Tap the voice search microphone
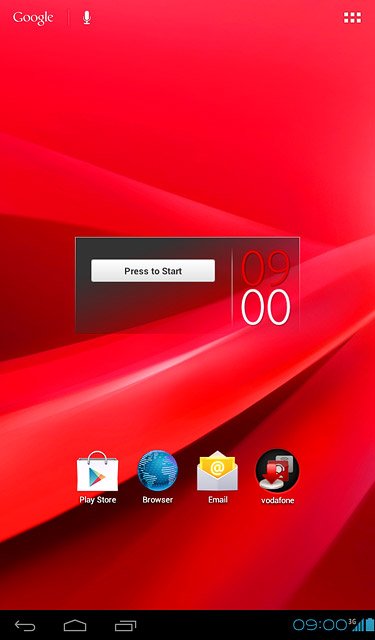Image resolution: width=375 pixels, height=640 pixels. 87,18
